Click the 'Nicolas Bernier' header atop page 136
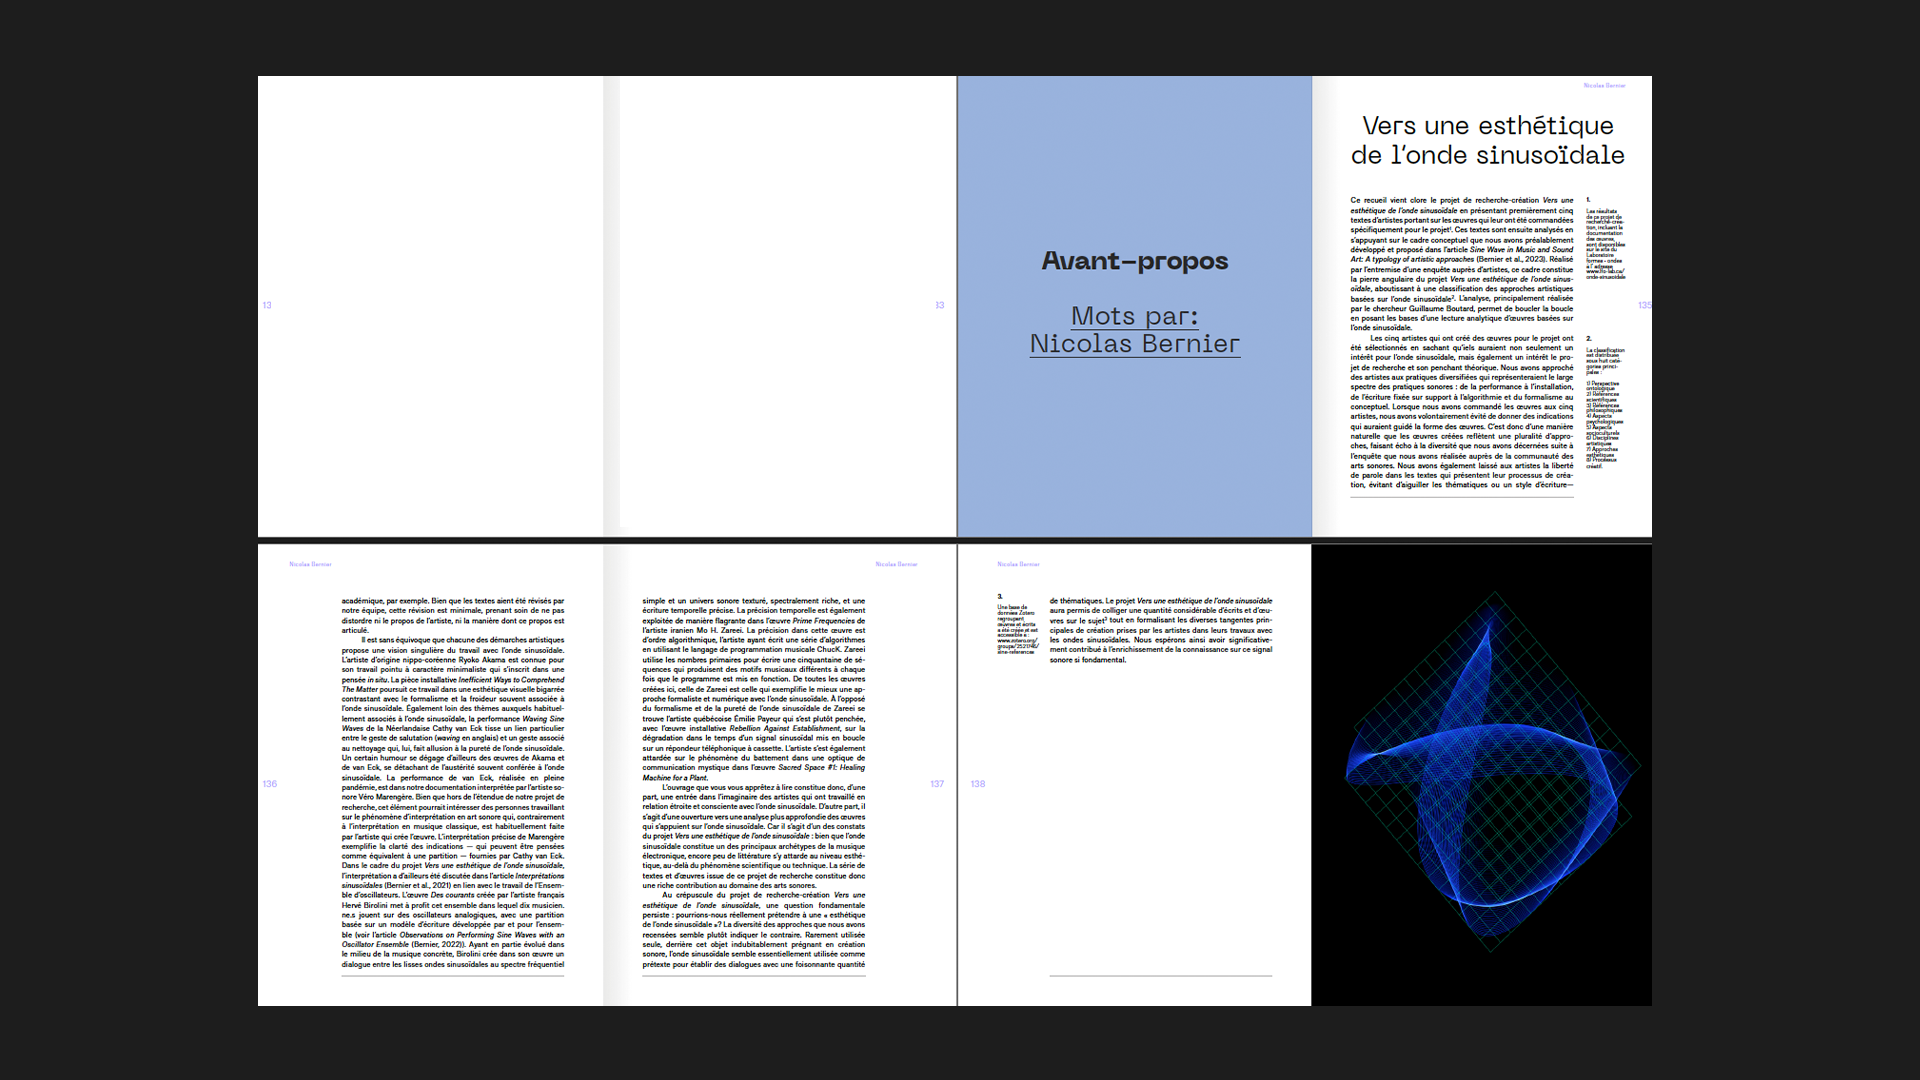Image resolution: width=1920 pixels, height=1080 pixels. coord(310,564)
